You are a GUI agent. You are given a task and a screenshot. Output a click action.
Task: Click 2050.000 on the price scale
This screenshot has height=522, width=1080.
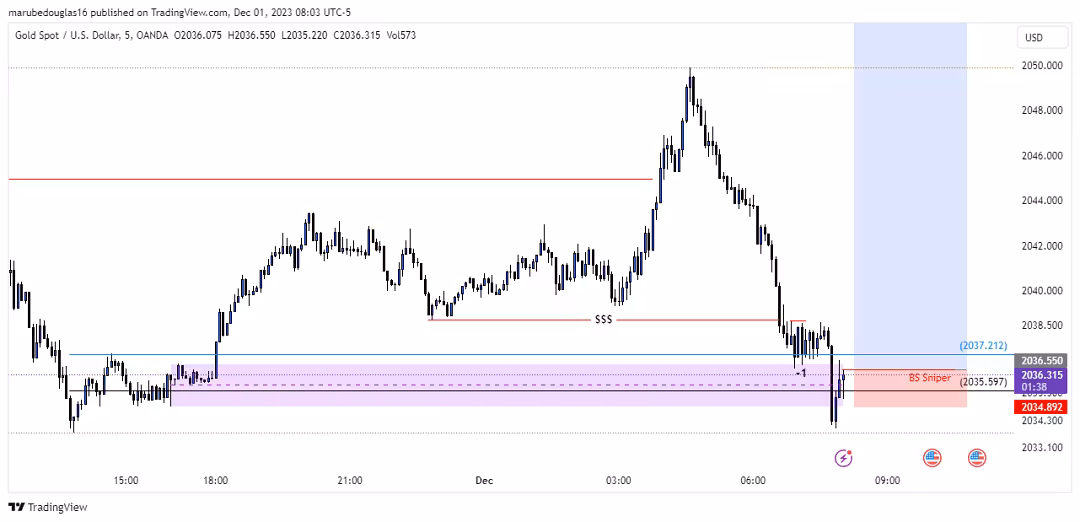(1041, 66)
